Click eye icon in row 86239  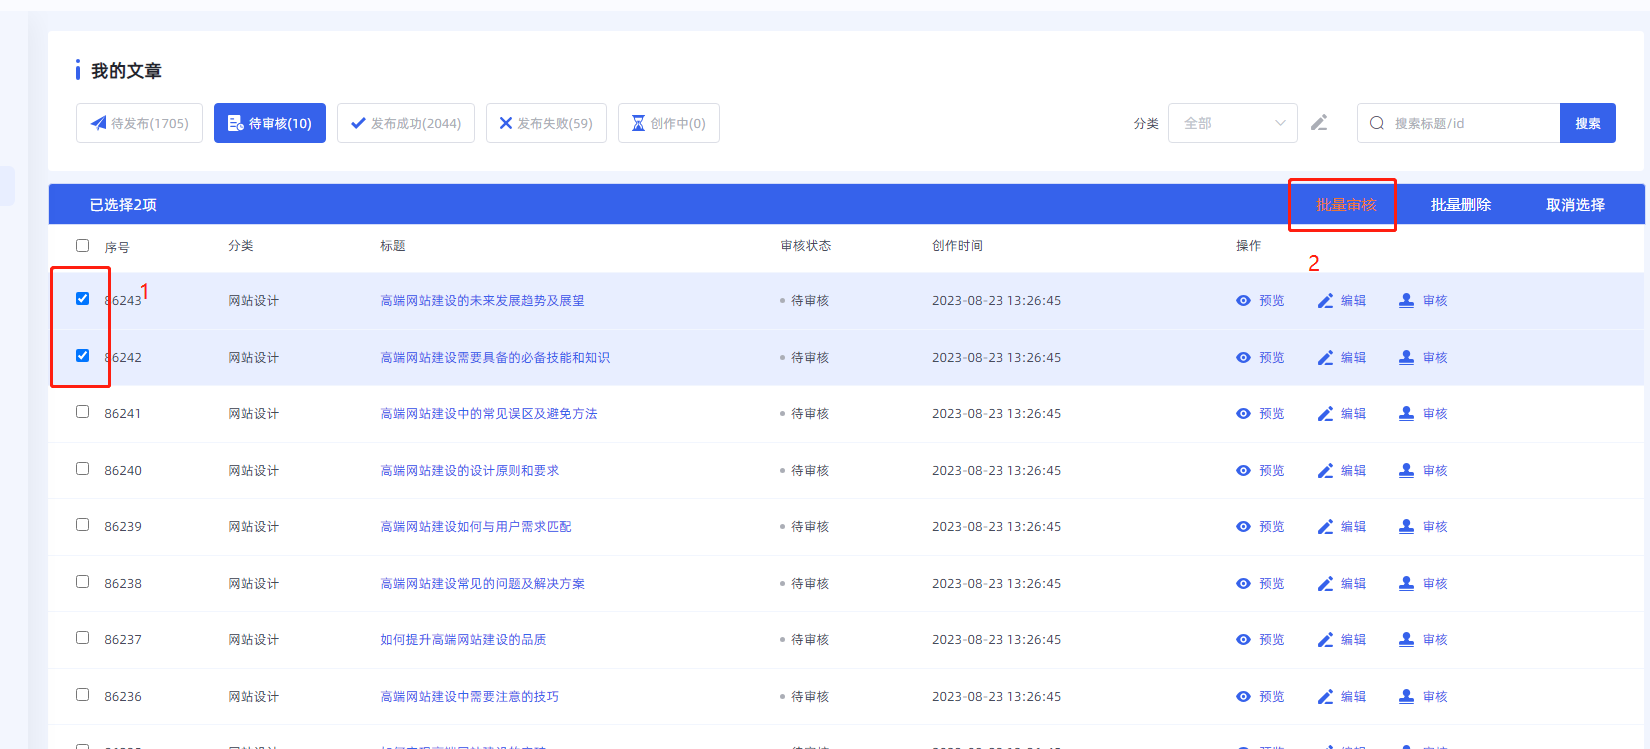click(x=1243, y=527)
